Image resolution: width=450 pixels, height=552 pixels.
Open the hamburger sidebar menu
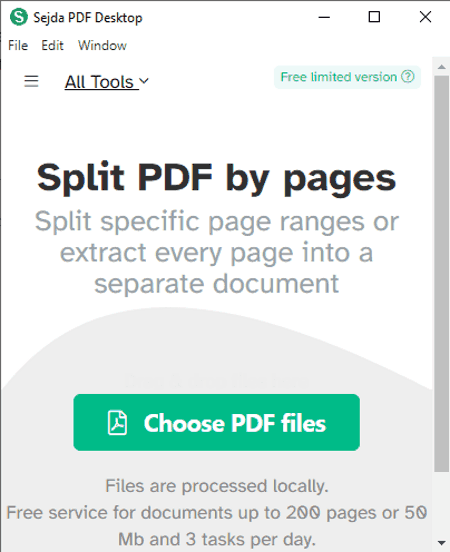point(31,81)
